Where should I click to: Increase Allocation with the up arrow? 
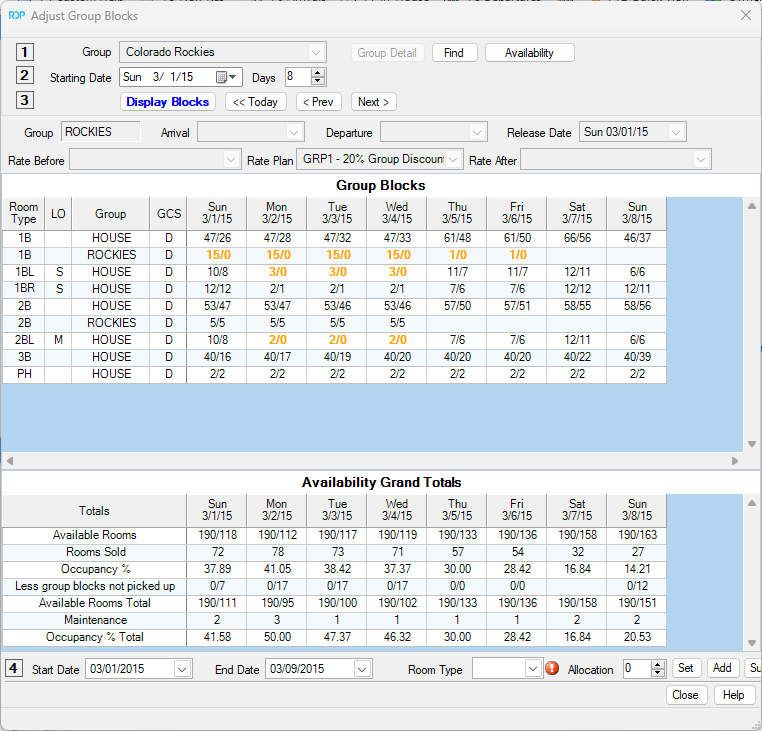coord(658,665)
